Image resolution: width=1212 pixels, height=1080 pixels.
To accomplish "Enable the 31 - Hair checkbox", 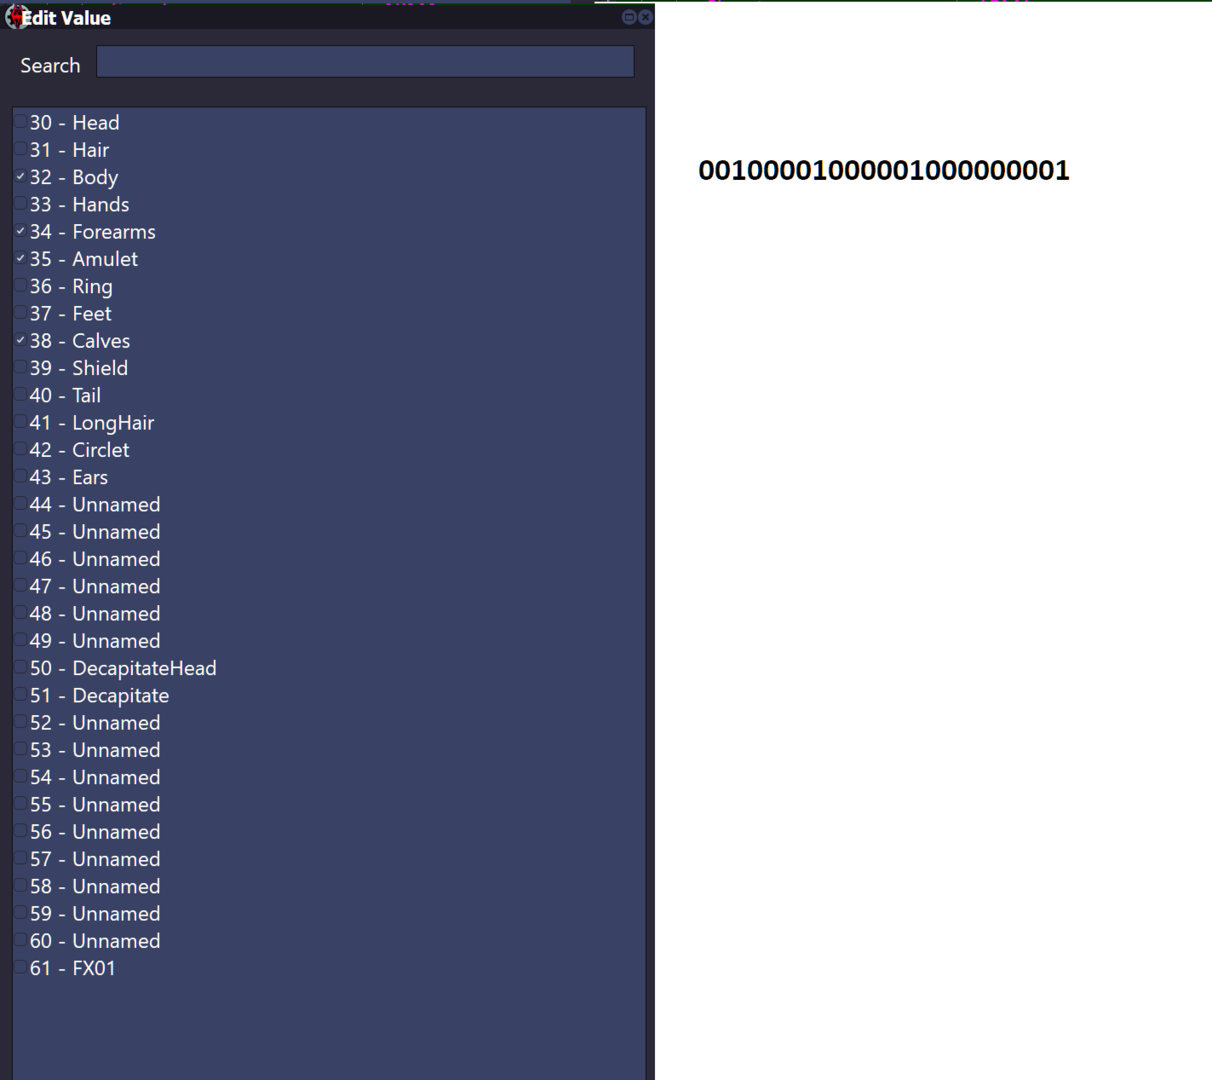I will click(20, 148).
